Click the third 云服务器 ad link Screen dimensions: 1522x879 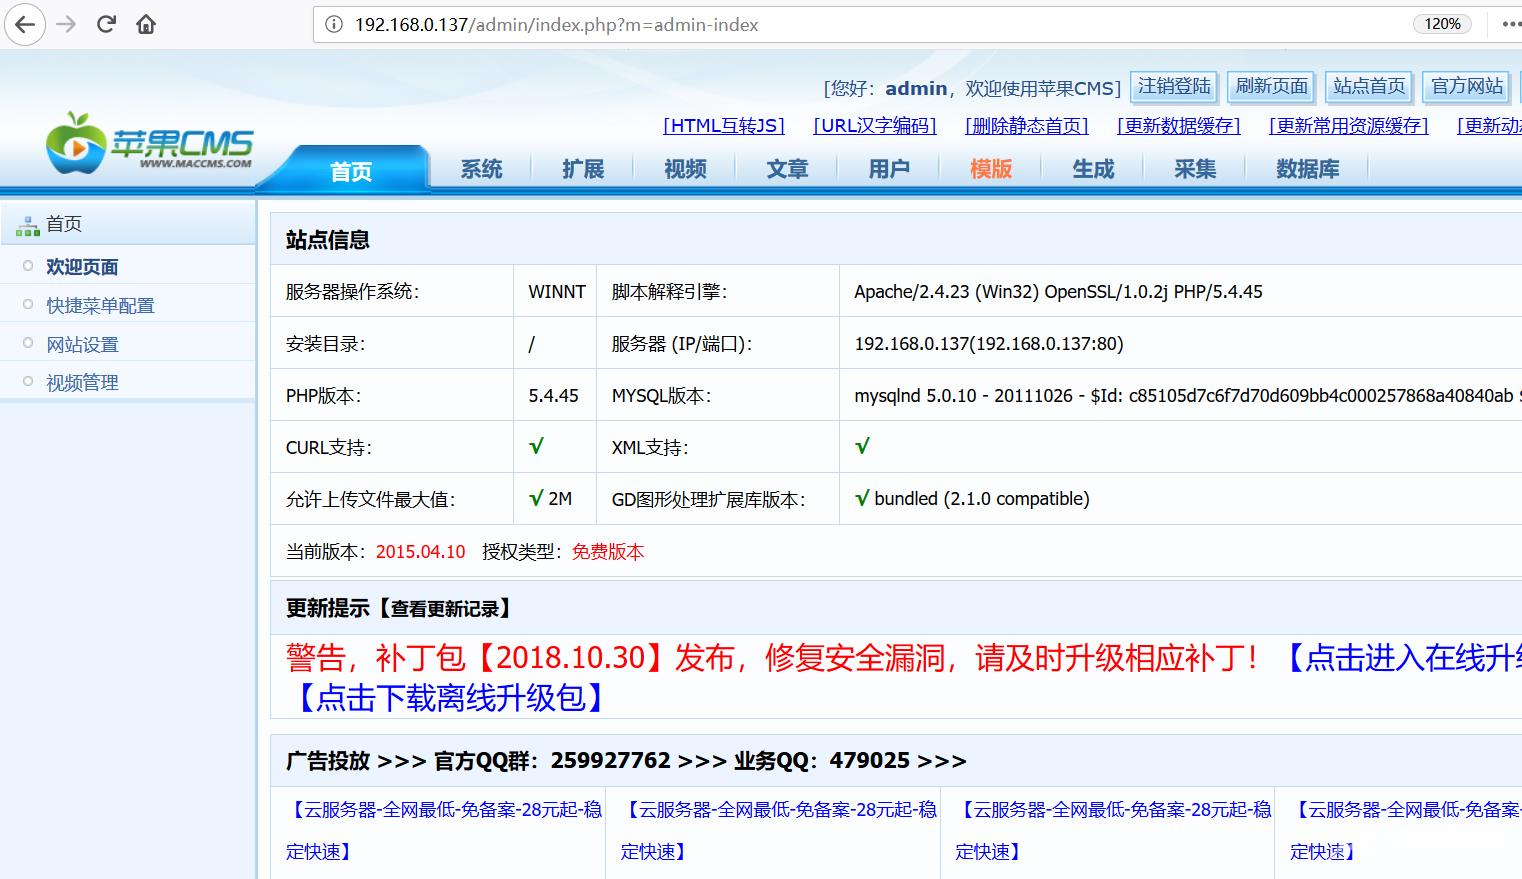click(1113, 830)
